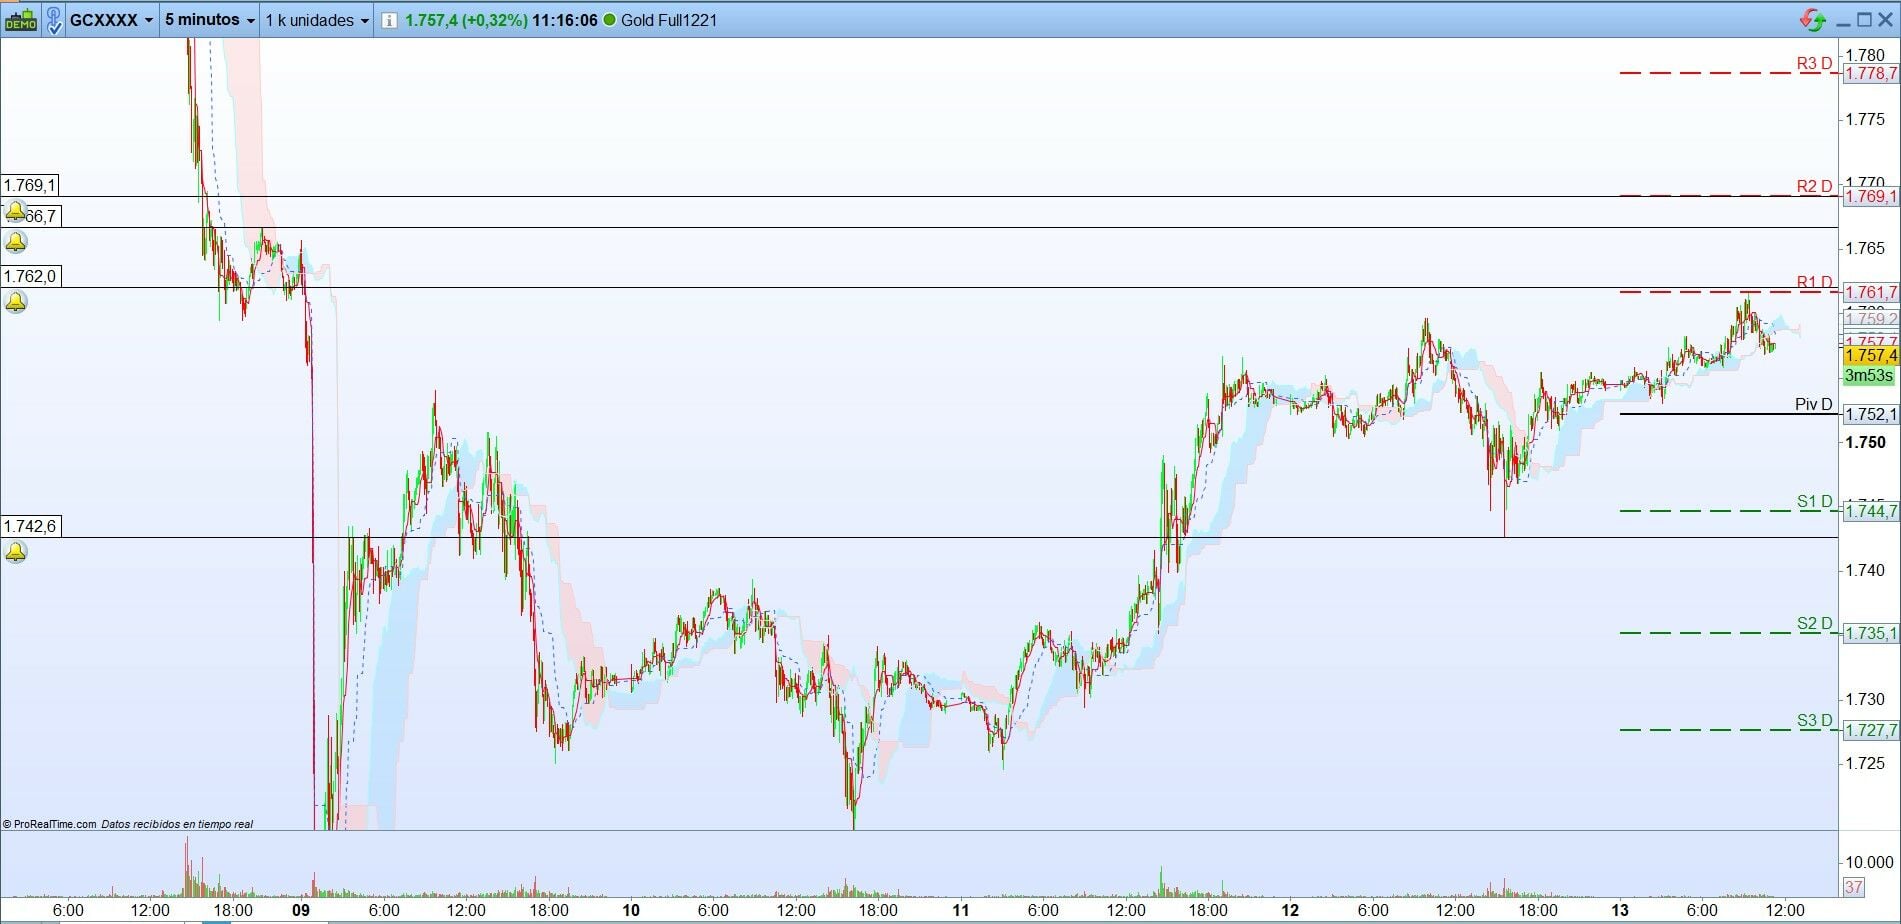This screenshot has width=1901, height=924.
Task: Click the 1.744,7 price tag on axis
Action: coord(1870,512)
